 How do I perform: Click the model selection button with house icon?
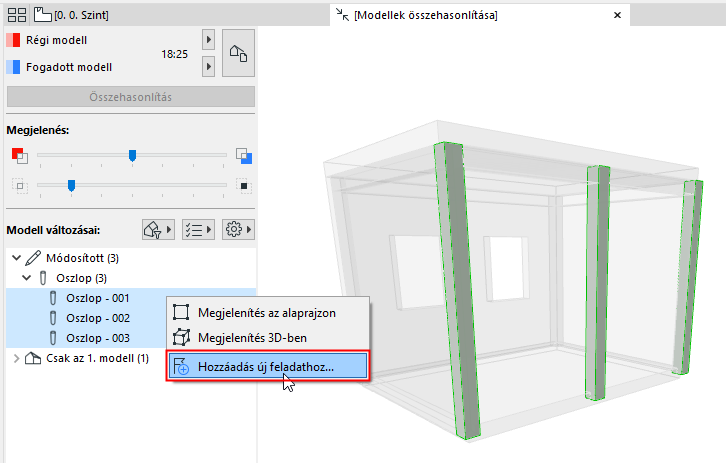tap(238, 53)
